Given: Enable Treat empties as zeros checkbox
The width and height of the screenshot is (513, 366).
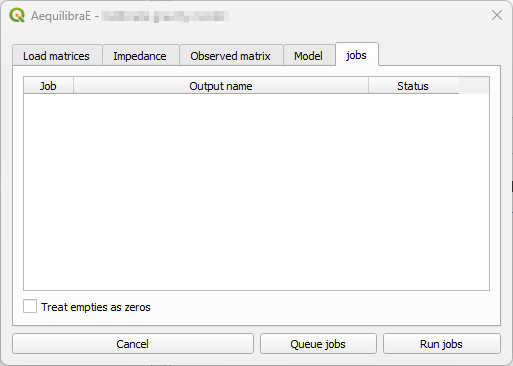Looking at the screenshot, I should click(30, 306).
